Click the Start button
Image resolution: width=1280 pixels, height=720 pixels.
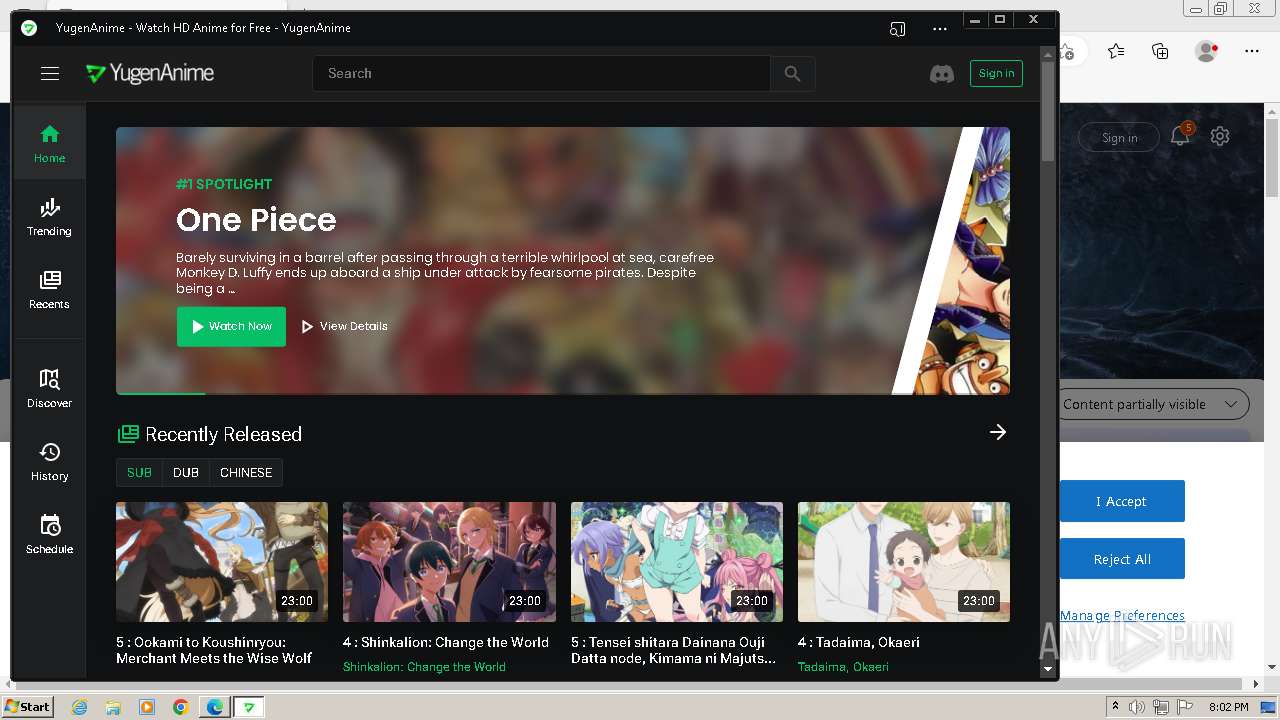27,707
